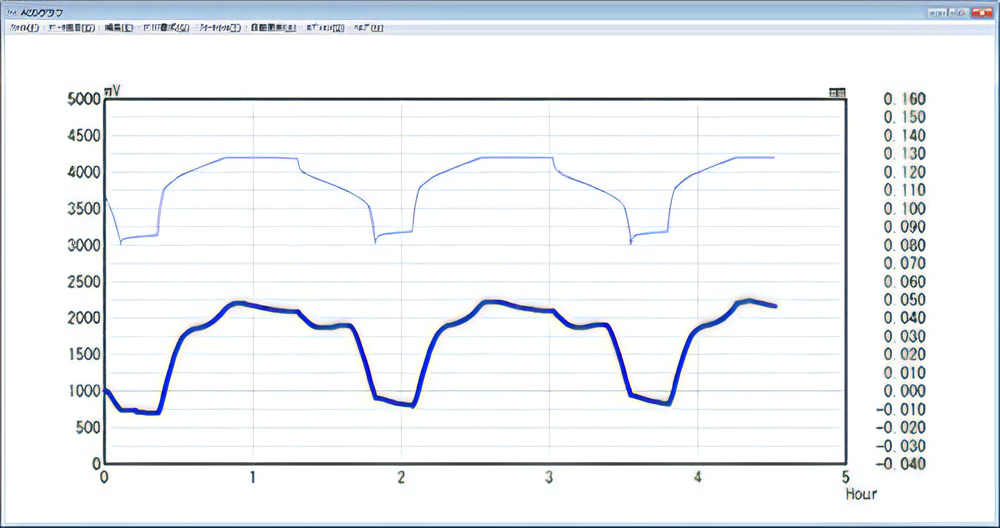The width and height of the screenshot is (1000, 528).
Task: Click the mV unit label above left axis
Action: click(112, 92)
